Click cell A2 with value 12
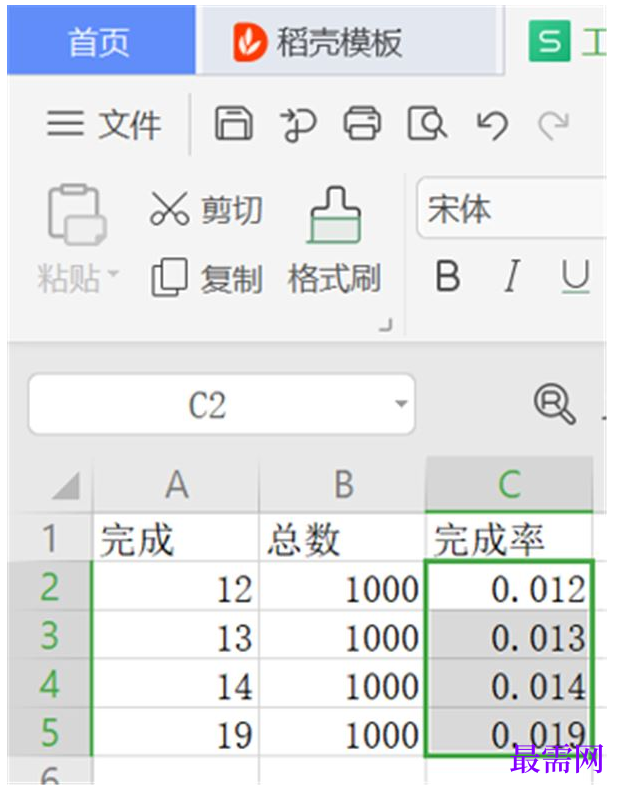Screen dimensions: 622x790 176,586
